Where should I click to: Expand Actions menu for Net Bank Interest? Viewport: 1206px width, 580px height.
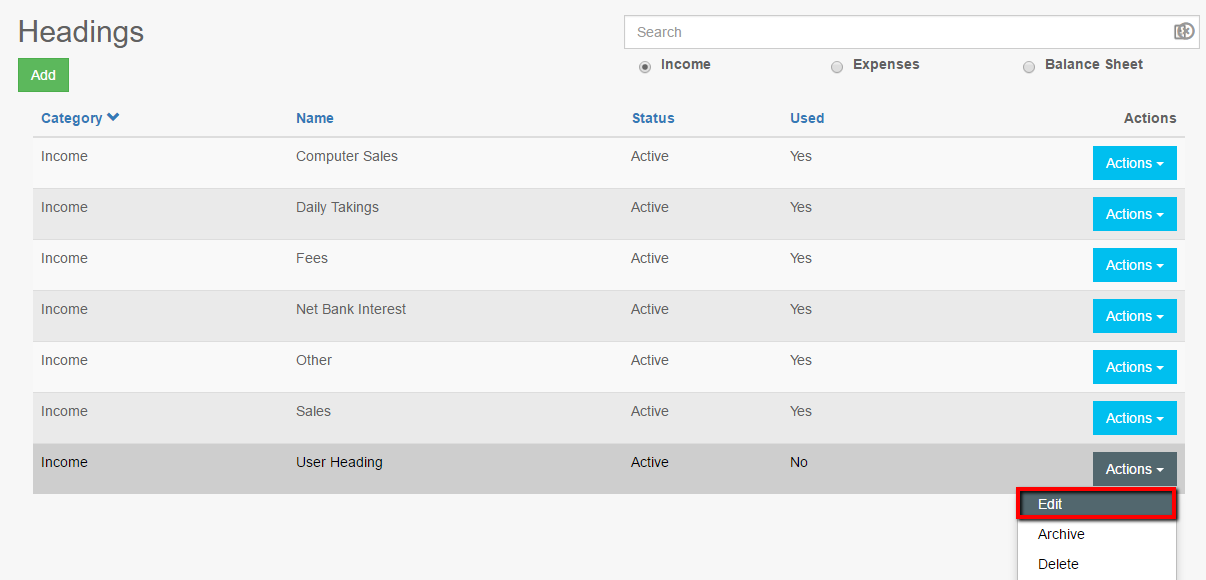pyautogui.click(x=1134, y=316)
